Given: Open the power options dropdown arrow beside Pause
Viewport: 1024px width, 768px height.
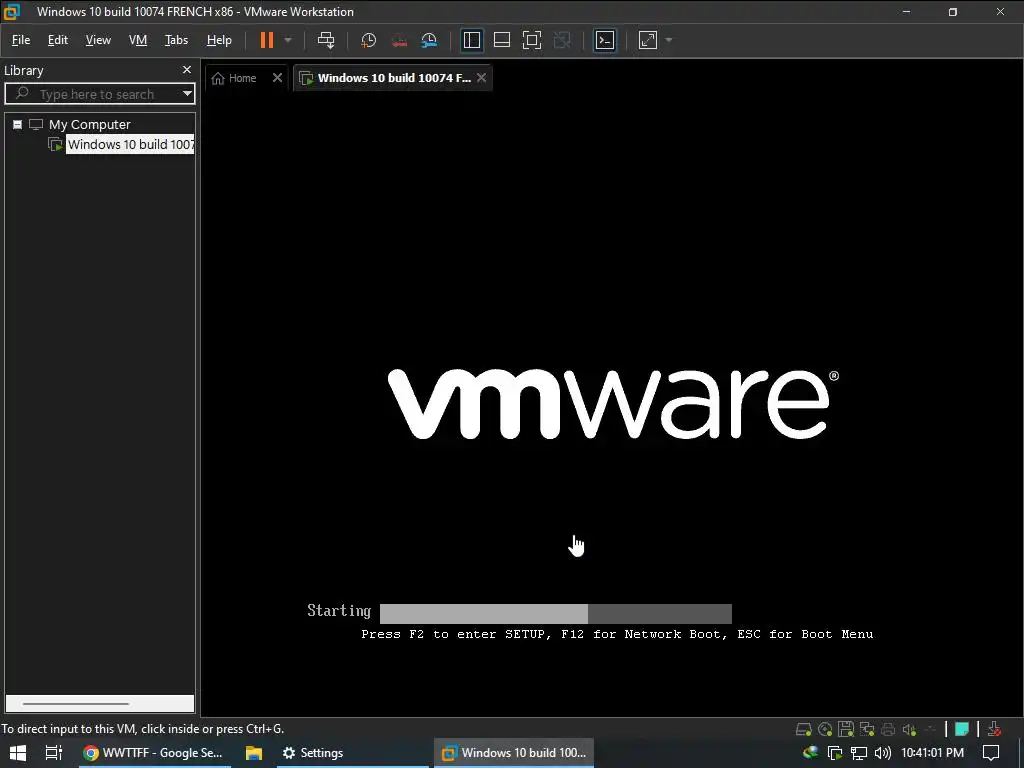Looking at the screenshot, I should coord(288,40).
